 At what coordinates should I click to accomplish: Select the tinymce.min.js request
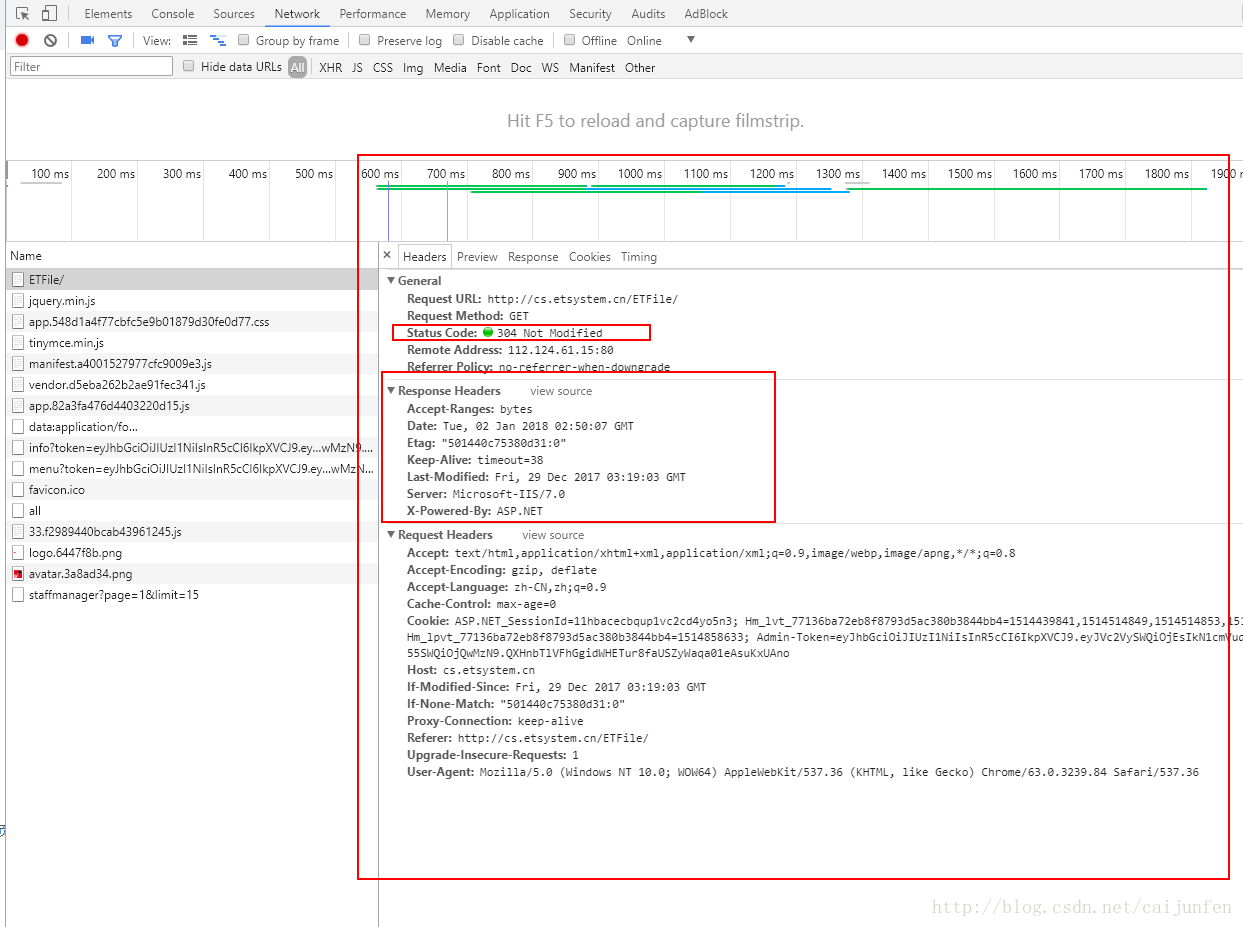[x=190, y=343]
